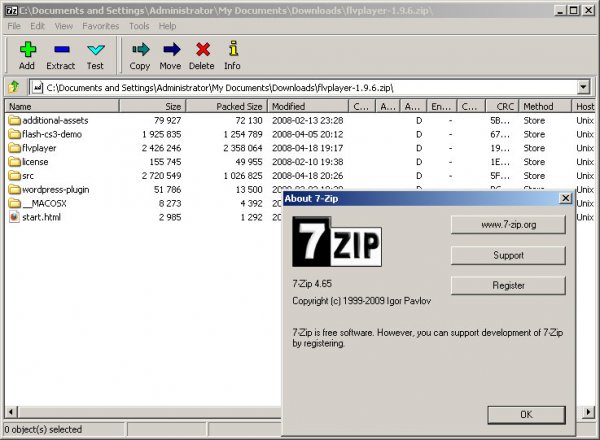
Task: Click the flvplayer folder icon
Action: tap(14, 148)
